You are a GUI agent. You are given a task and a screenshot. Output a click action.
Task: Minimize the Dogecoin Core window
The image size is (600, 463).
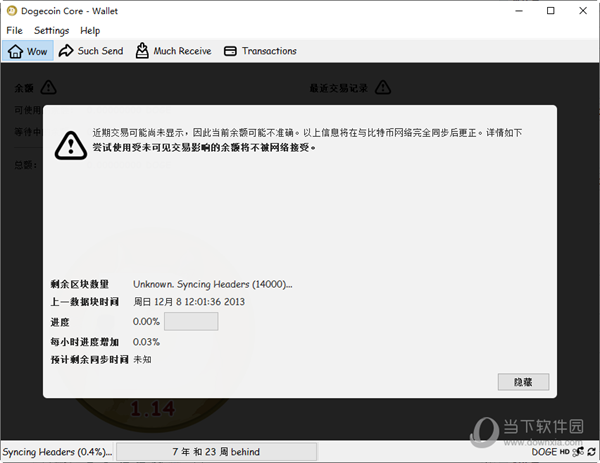tap(519, 11)
